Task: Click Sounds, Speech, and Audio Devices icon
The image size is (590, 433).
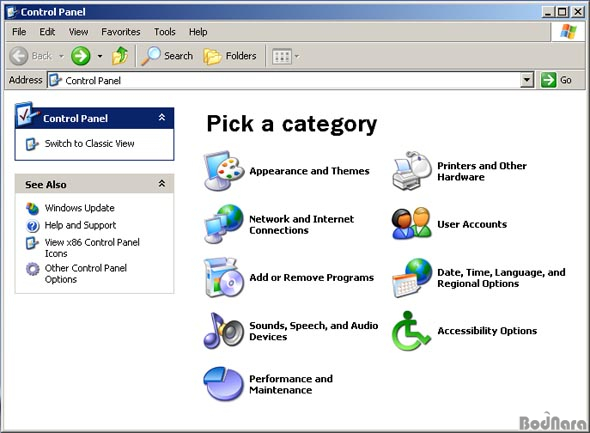Action: point(224,331)
